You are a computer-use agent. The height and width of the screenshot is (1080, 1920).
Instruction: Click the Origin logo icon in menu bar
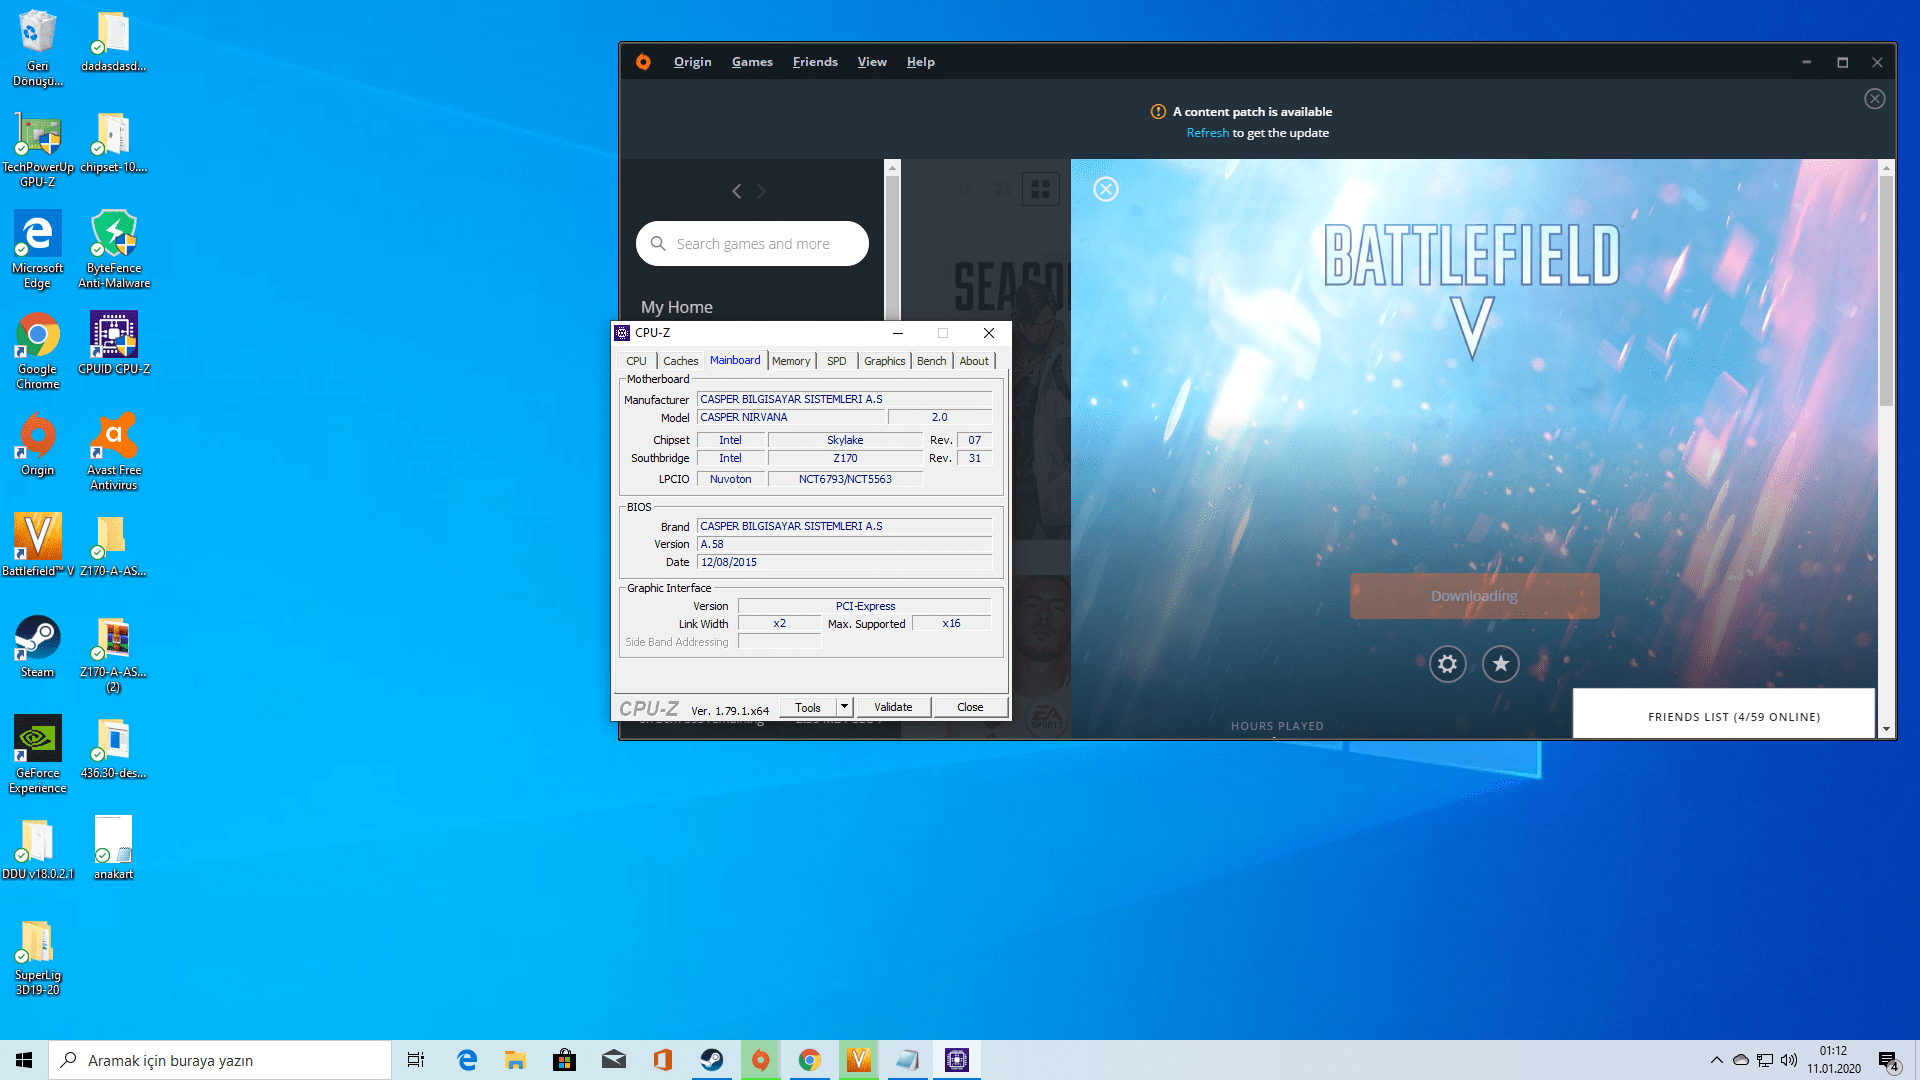pos(643,62)
